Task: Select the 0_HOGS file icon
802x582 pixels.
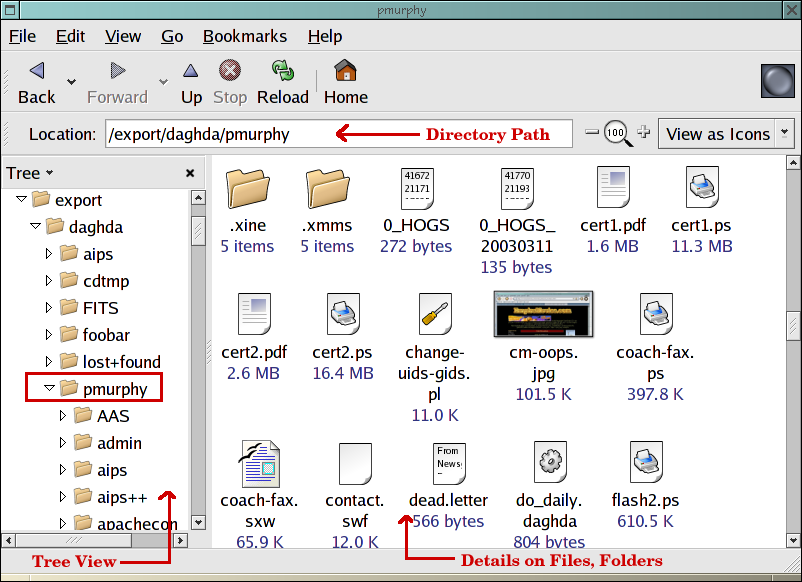Action: pos(417,188)
